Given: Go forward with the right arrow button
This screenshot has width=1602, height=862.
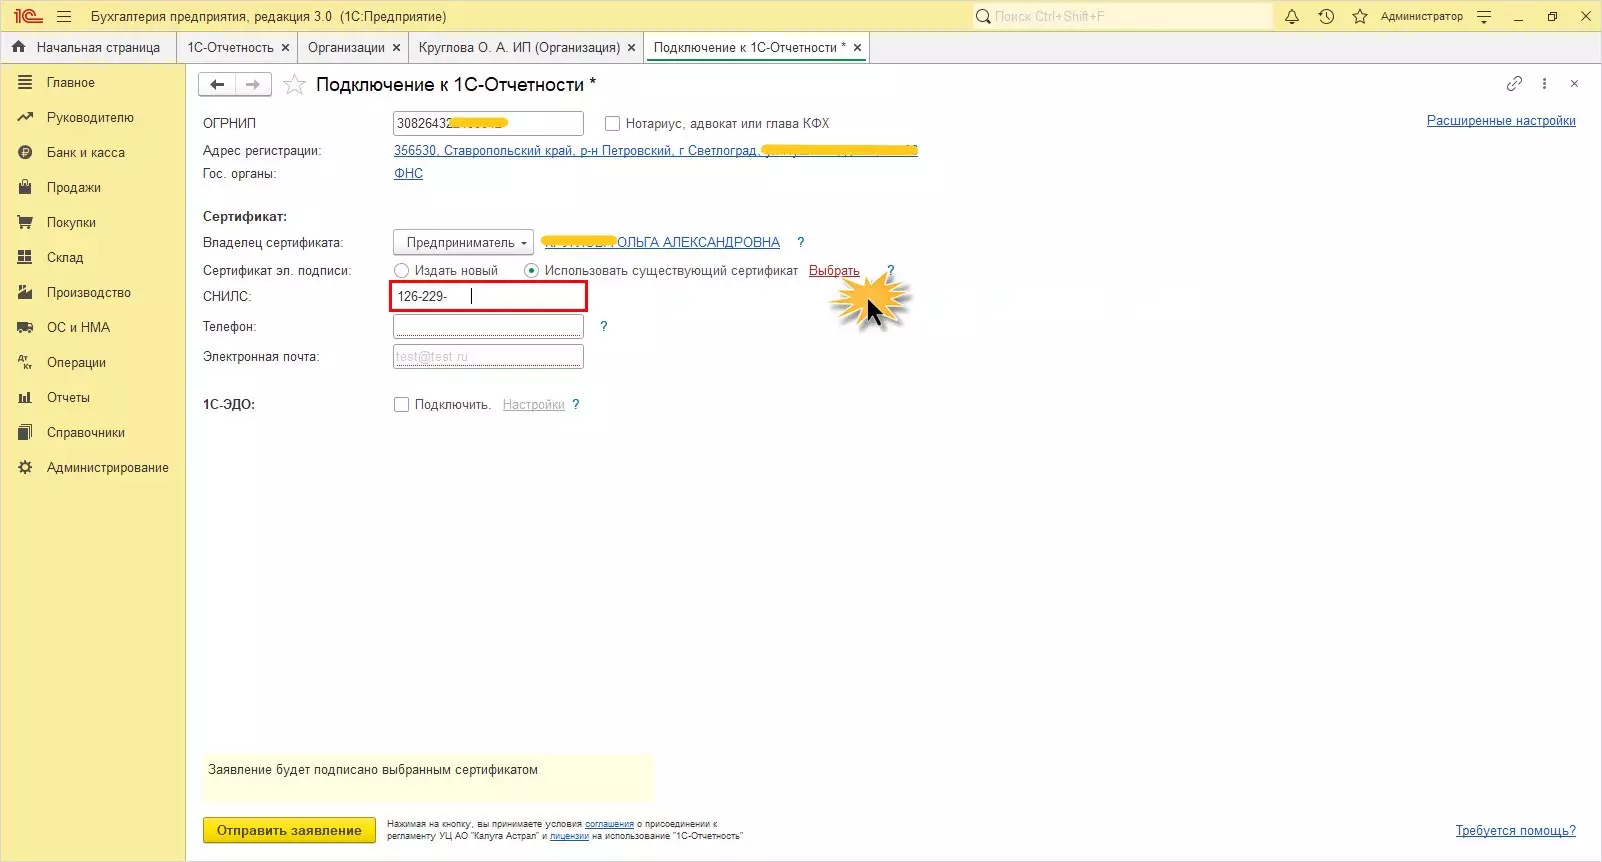Looking at the screenshot, I should point(253,85).
